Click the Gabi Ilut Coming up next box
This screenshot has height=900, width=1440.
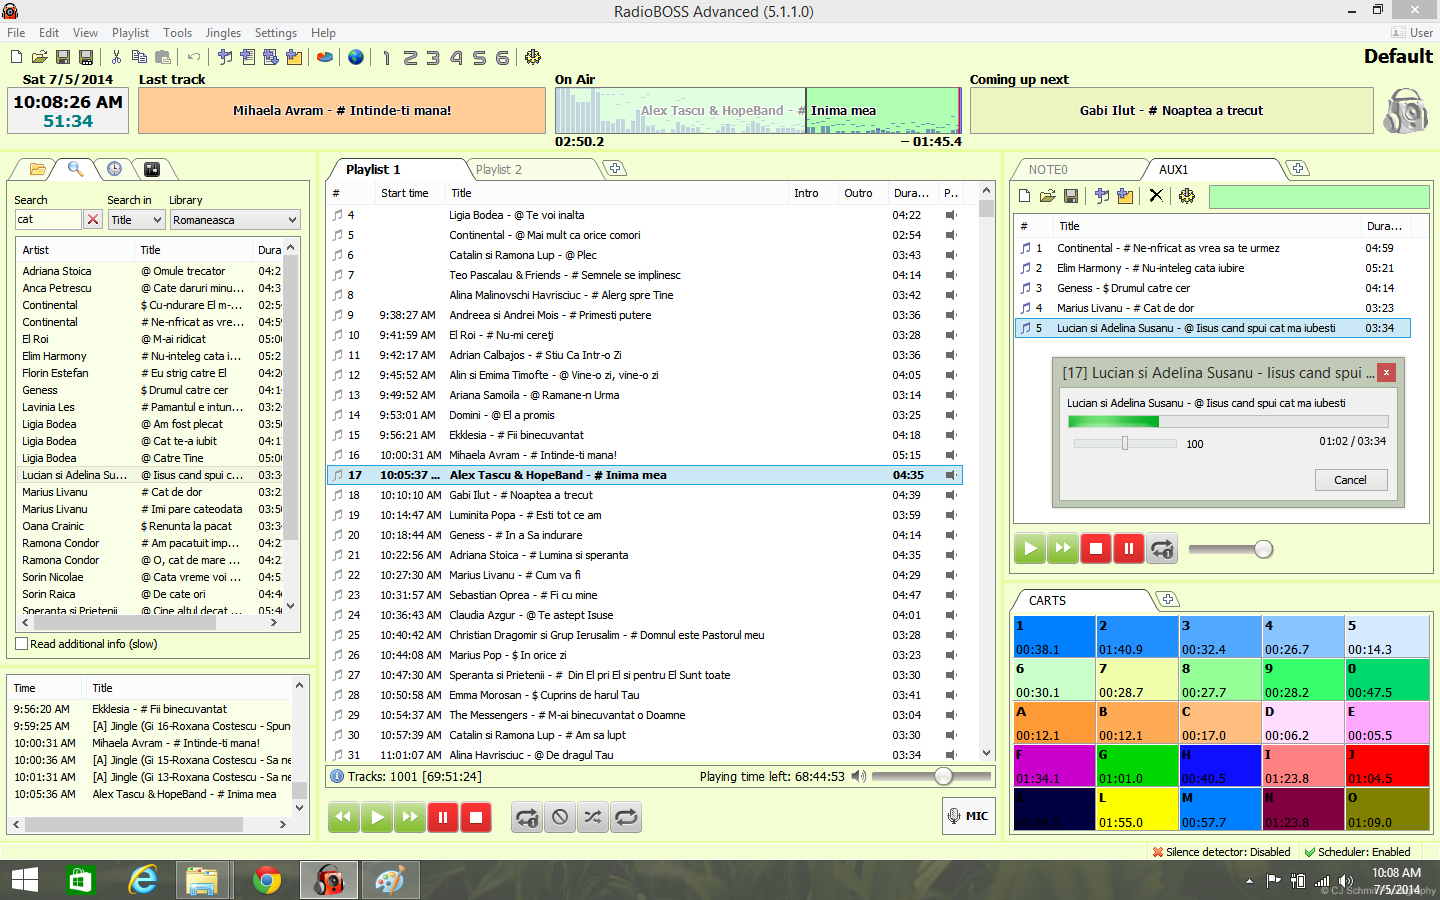[x=1171, y=110]
